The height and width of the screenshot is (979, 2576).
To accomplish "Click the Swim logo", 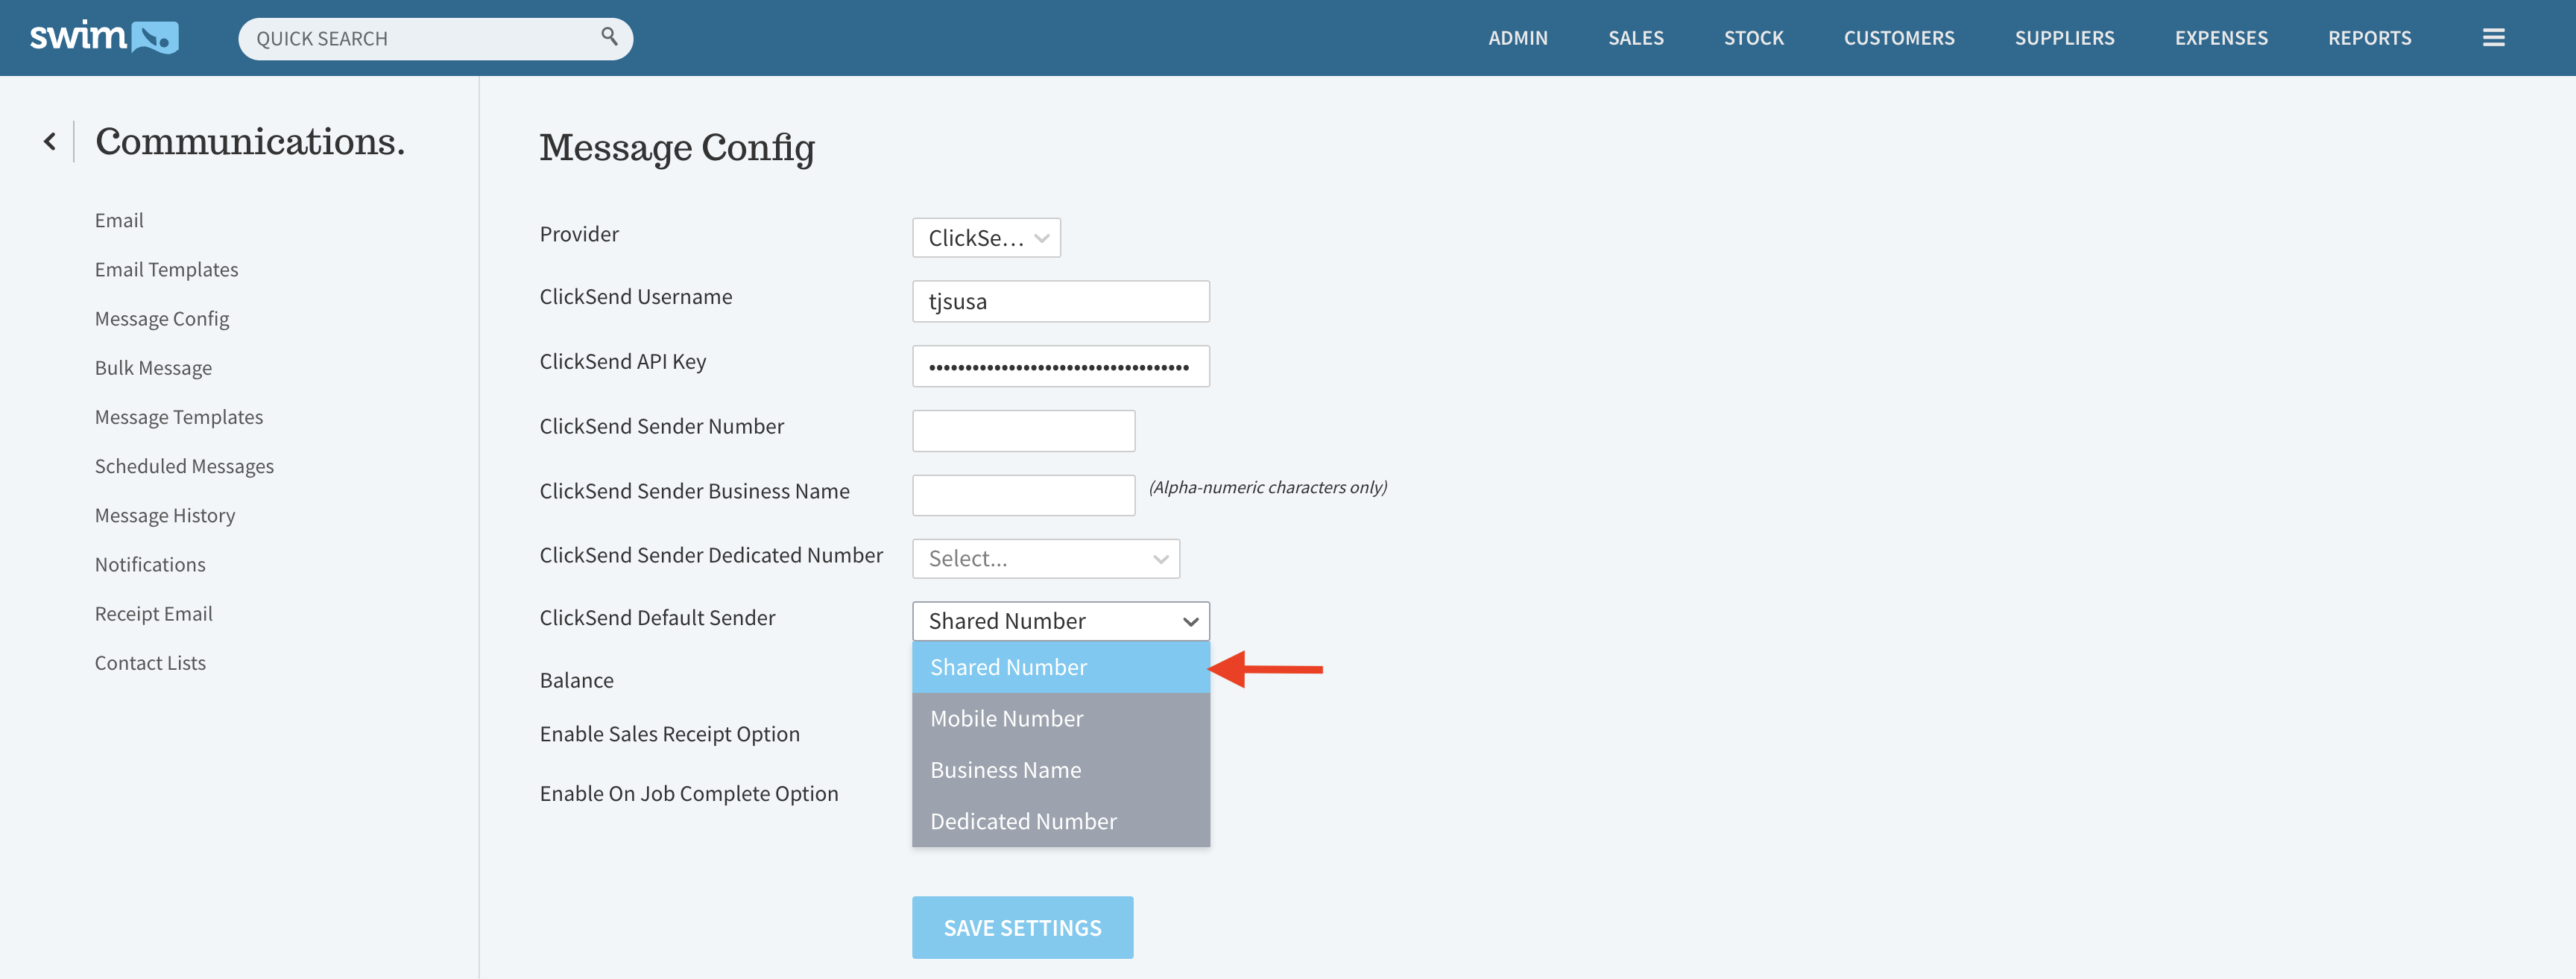I will click(x=104, y=38).
